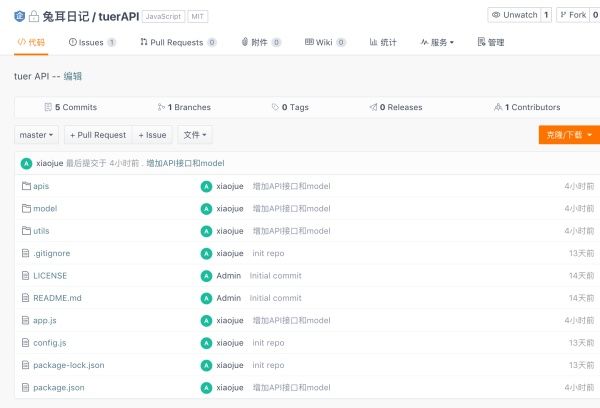This screenshot has height=408, width=600.
Task: Click the file icon for app.js
Action: [x=25, y=320]
